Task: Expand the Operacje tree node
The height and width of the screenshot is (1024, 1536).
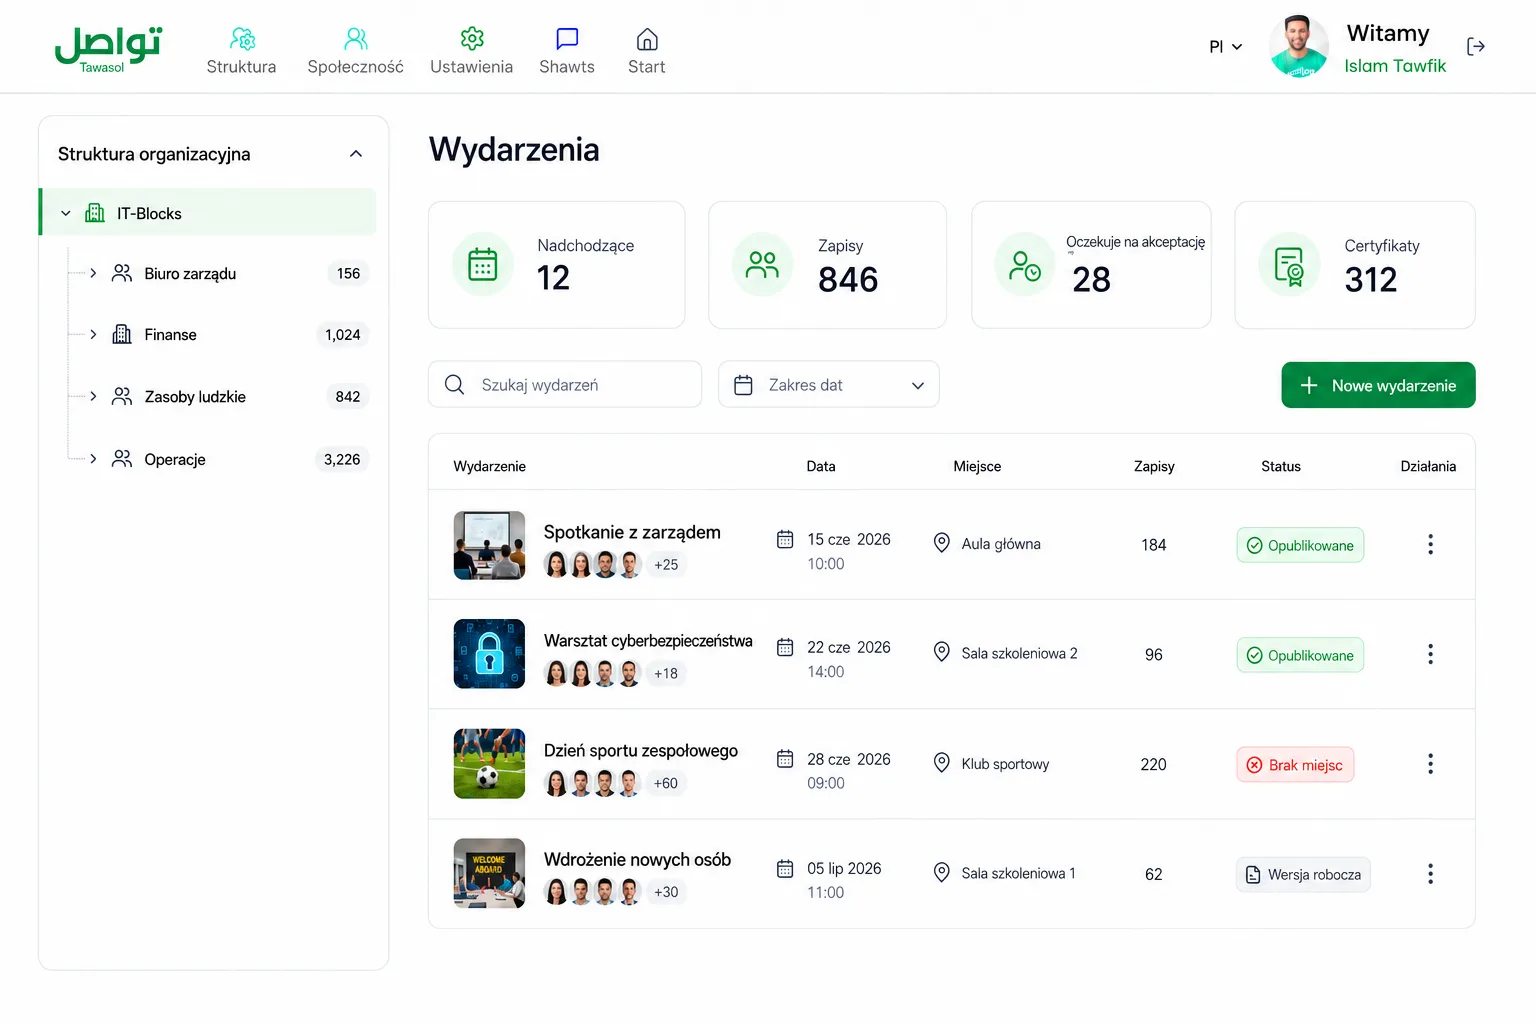Action: coord(93,459)
